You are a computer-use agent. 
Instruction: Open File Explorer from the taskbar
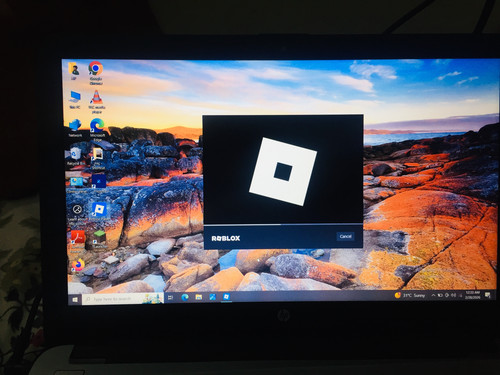(199, 297)
